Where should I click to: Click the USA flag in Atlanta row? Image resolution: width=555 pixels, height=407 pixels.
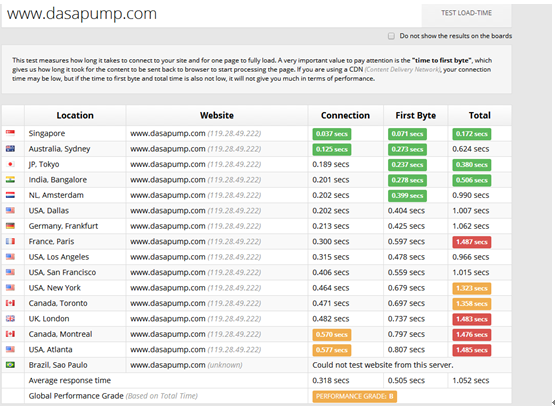11,349
